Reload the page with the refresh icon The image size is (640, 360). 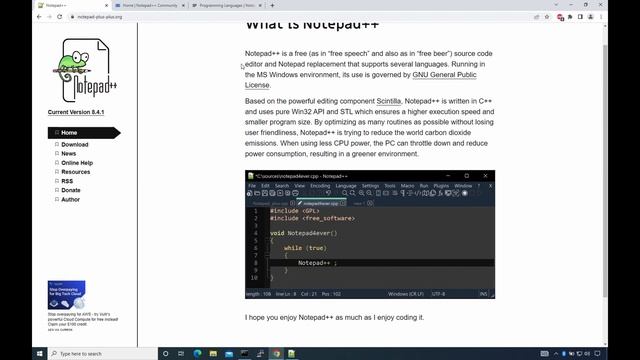[x=60, y=17]
